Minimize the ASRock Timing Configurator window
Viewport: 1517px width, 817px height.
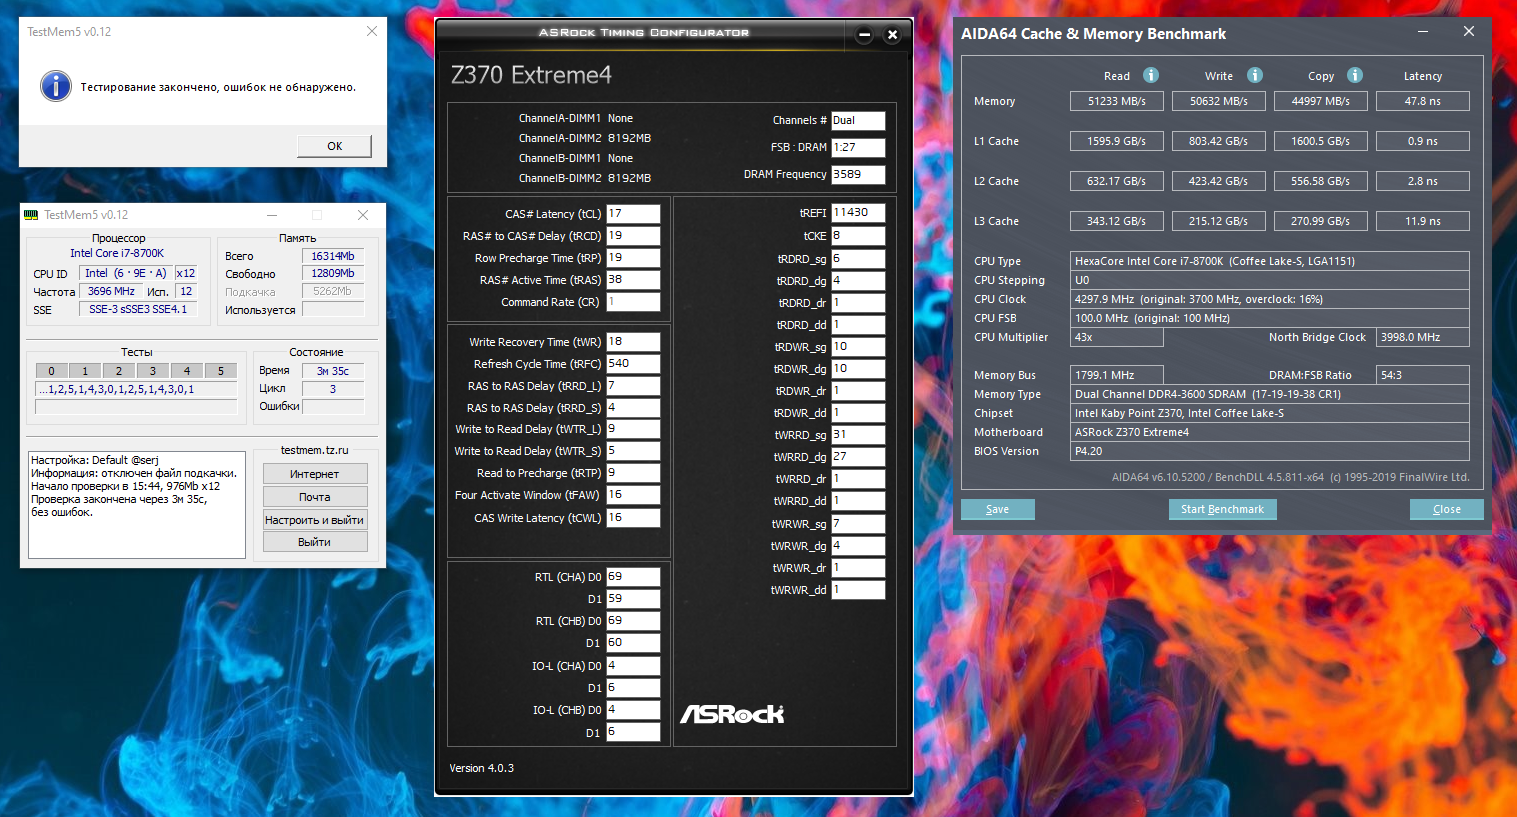click(865, 35)
